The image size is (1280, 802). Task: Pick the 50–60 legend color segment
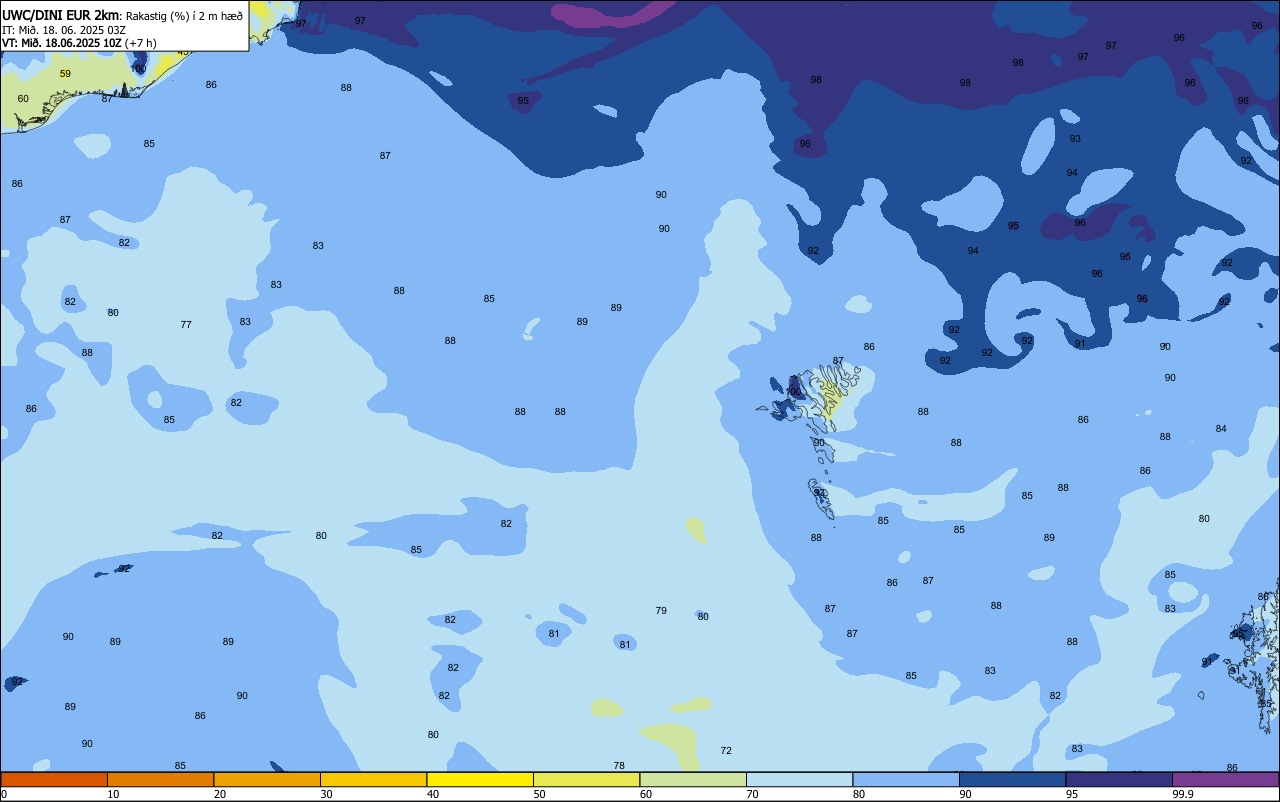(586, 779)
